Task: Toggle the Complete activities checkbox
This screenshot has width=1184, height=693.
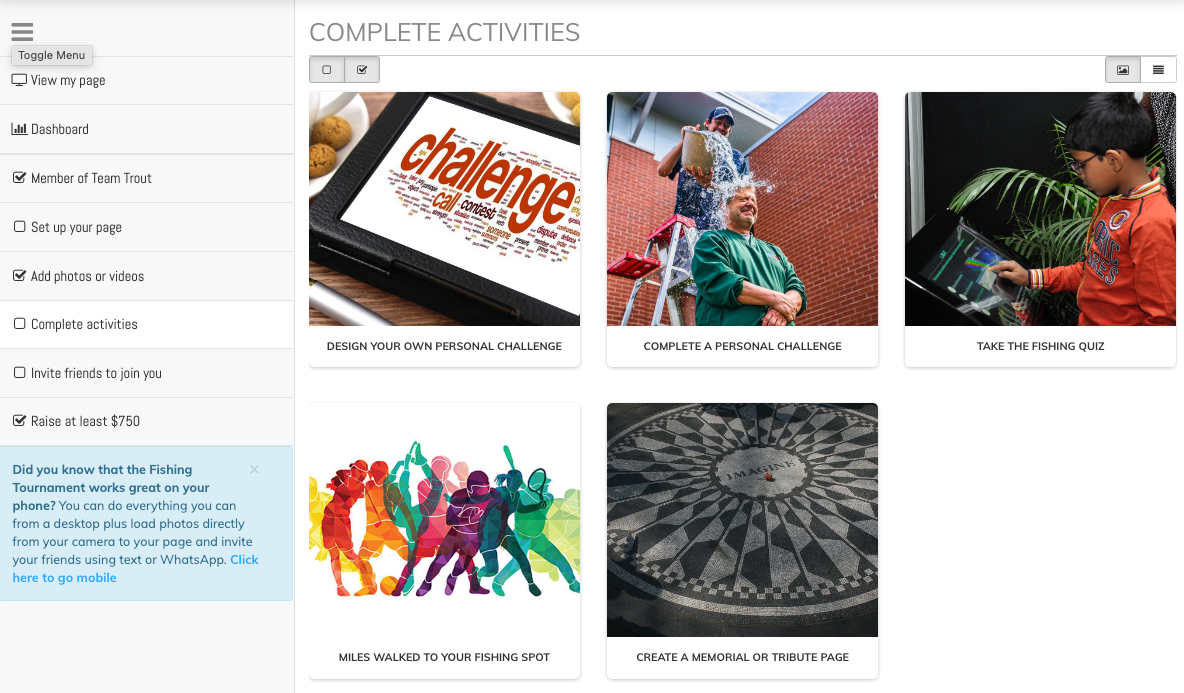Action: [x=20, y=323]
